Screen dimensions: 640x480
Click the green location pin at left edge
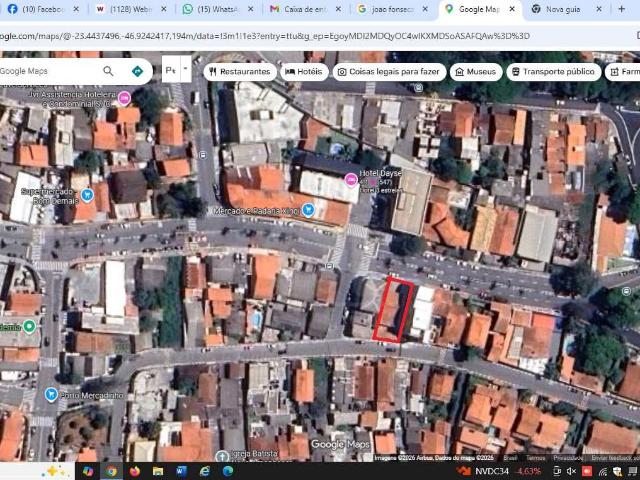click(29, 327)
